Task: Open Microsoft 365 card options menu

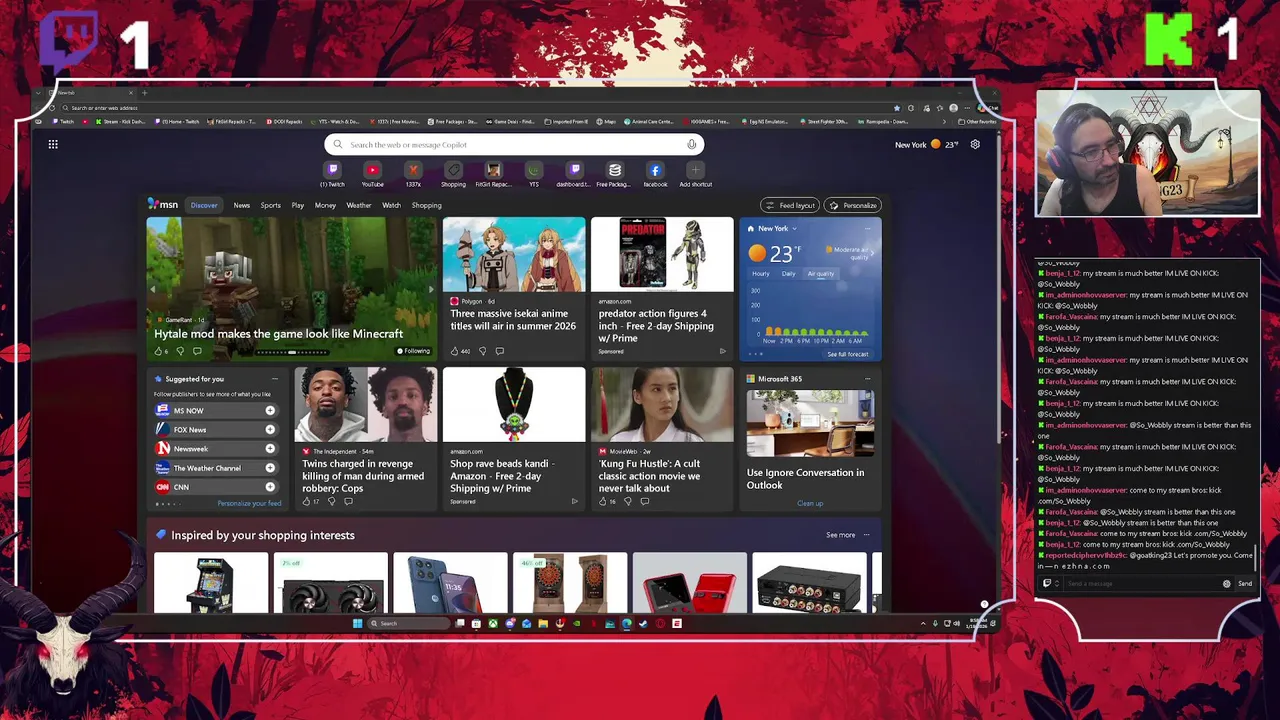Action: point(867,379)
